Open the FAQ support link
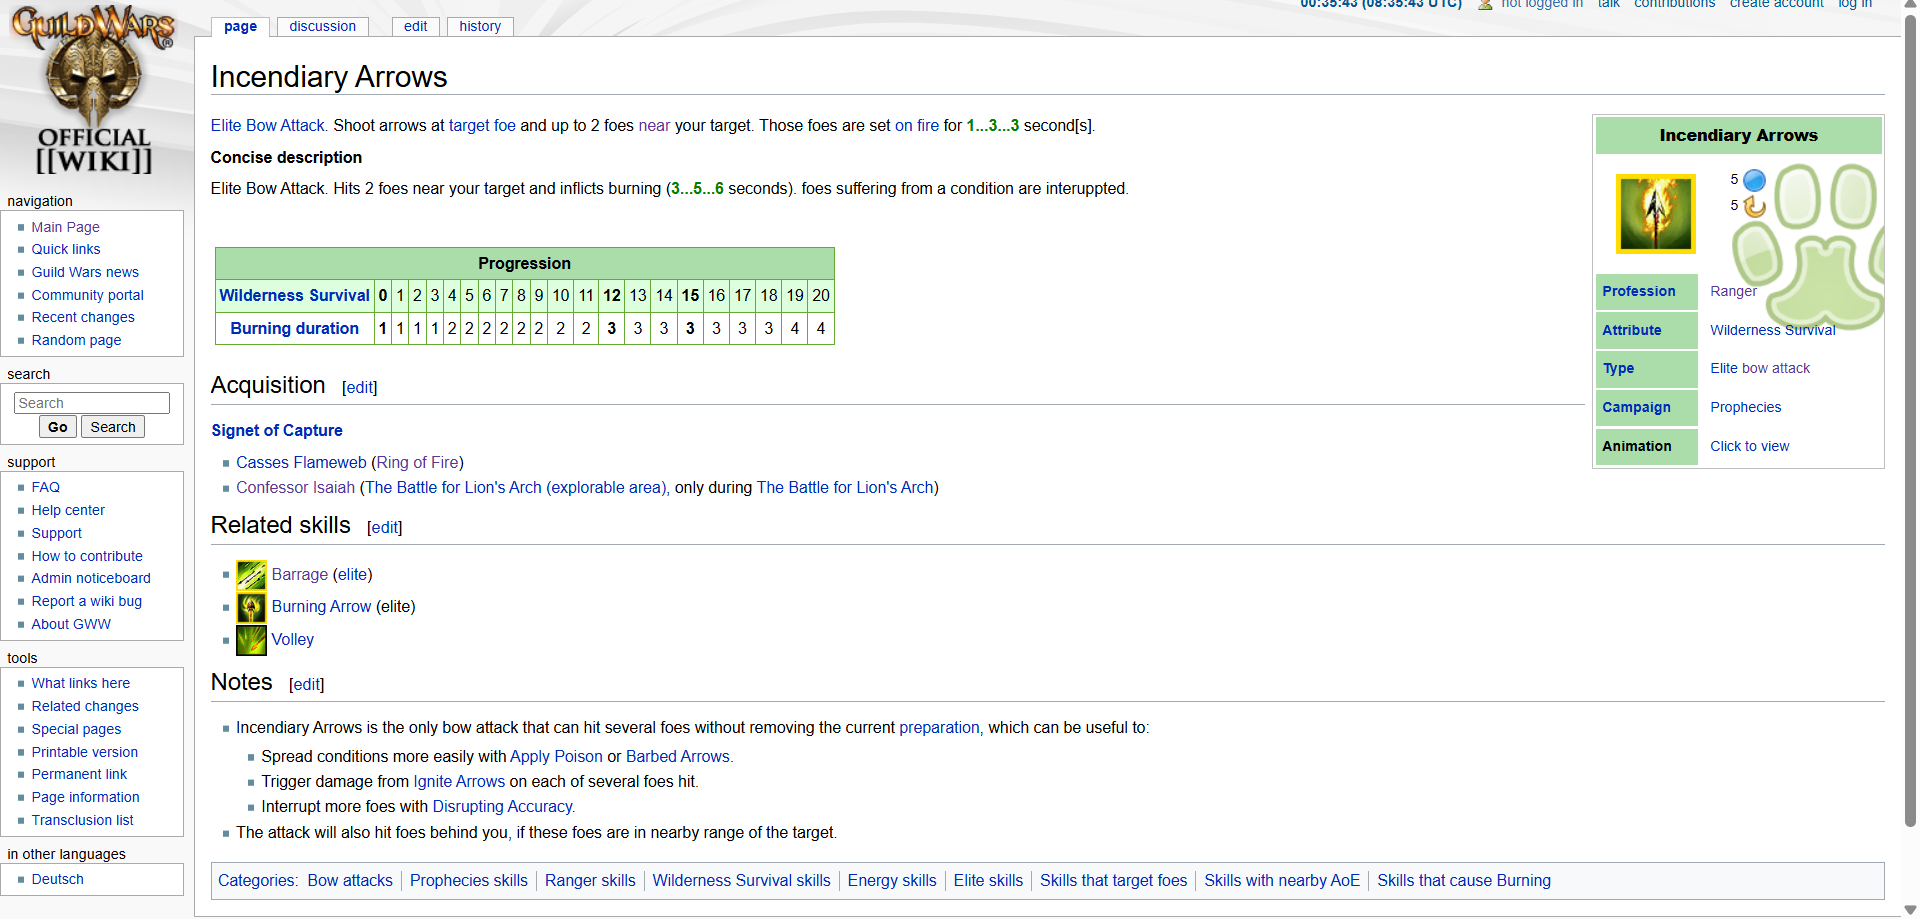 point(45,487)
